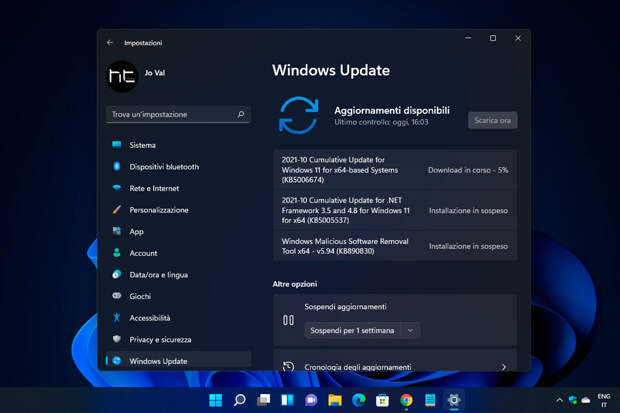The image size is (620, 413).
Task: Select the game controller Giochi icon
Action: point(117,296)
